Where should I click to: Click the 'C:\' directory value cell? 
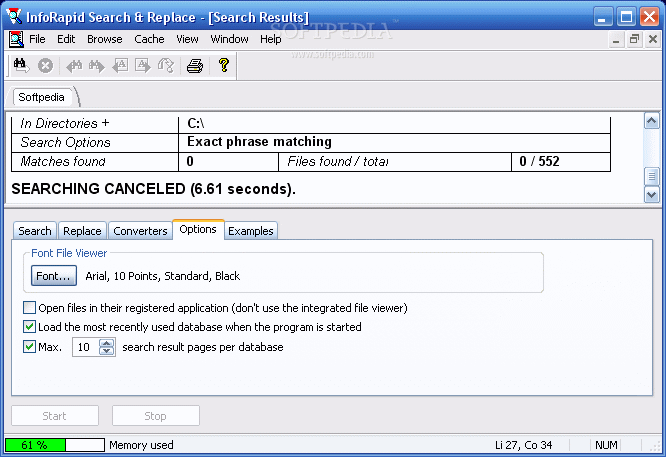pyautogui.click(x=394, y=124)
